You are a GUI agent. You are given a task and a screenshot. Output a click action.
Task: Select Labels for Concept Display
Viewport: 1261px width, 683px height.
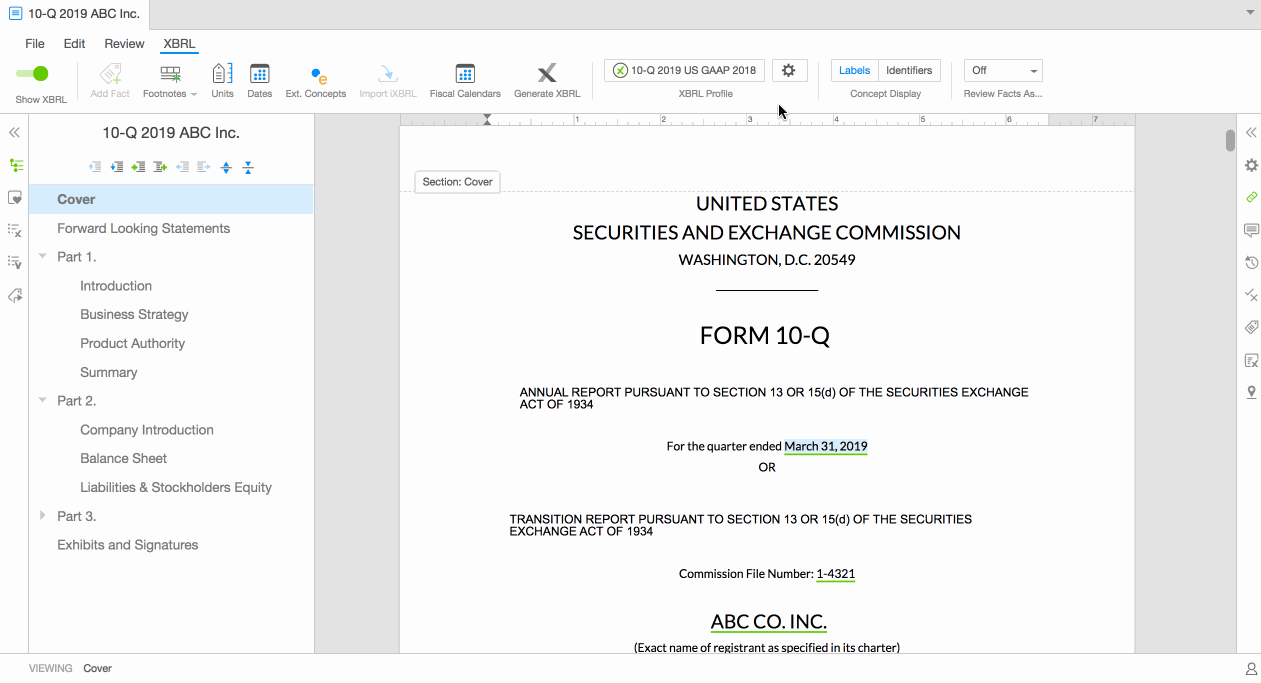click(x=854, y=70)
